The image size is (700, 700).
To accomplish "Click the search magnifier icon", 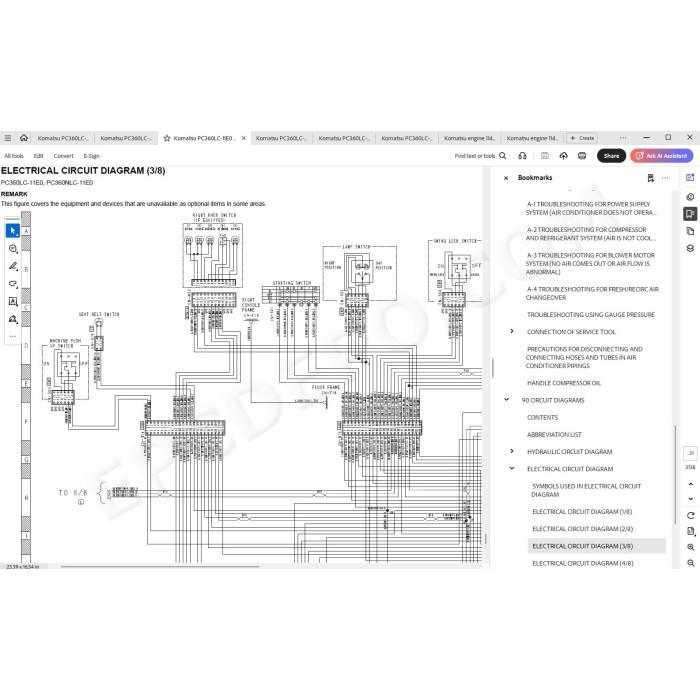I will coord(503,156).
